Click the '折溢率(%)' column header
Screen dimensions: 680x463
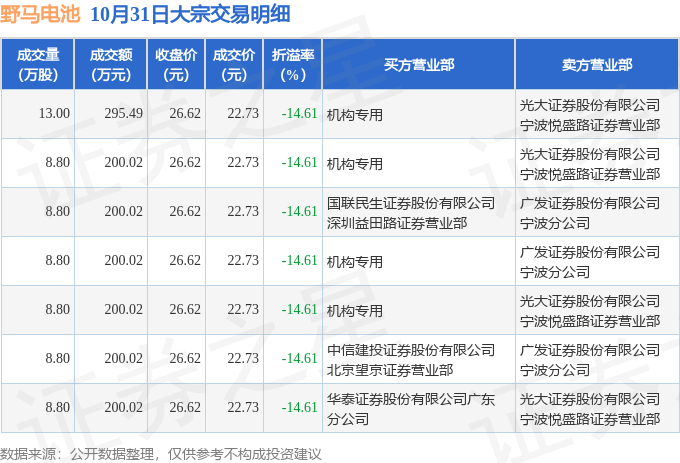point(293,65)
